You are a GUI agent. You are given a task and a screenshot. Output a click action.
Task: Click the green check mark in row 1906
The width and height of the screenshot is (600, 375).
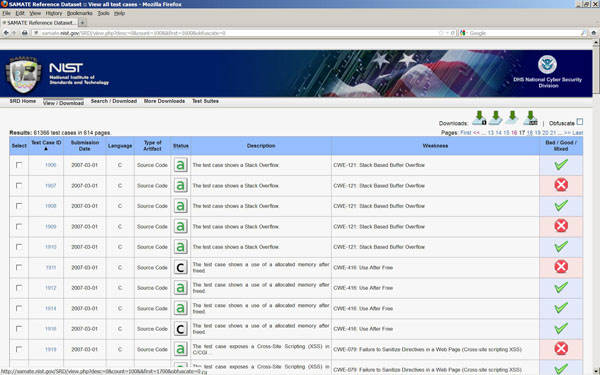point(561,165)
